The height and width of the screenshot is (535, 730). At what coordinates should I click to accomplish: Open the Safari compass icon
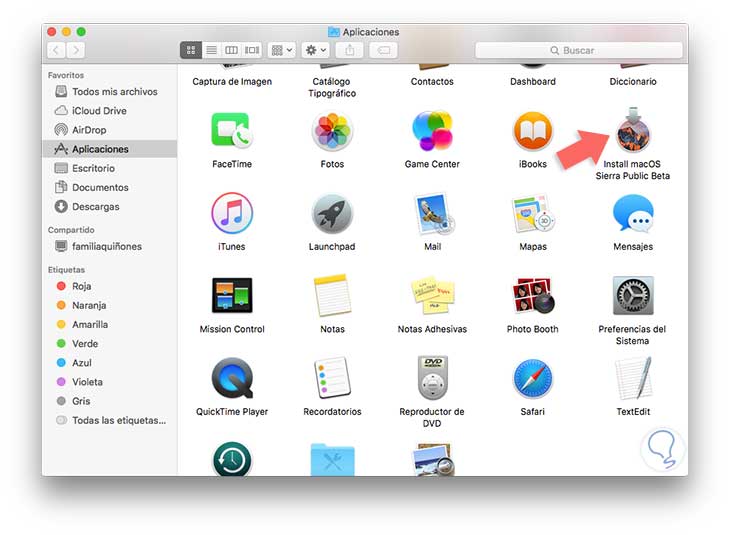(x=533, y=379)
